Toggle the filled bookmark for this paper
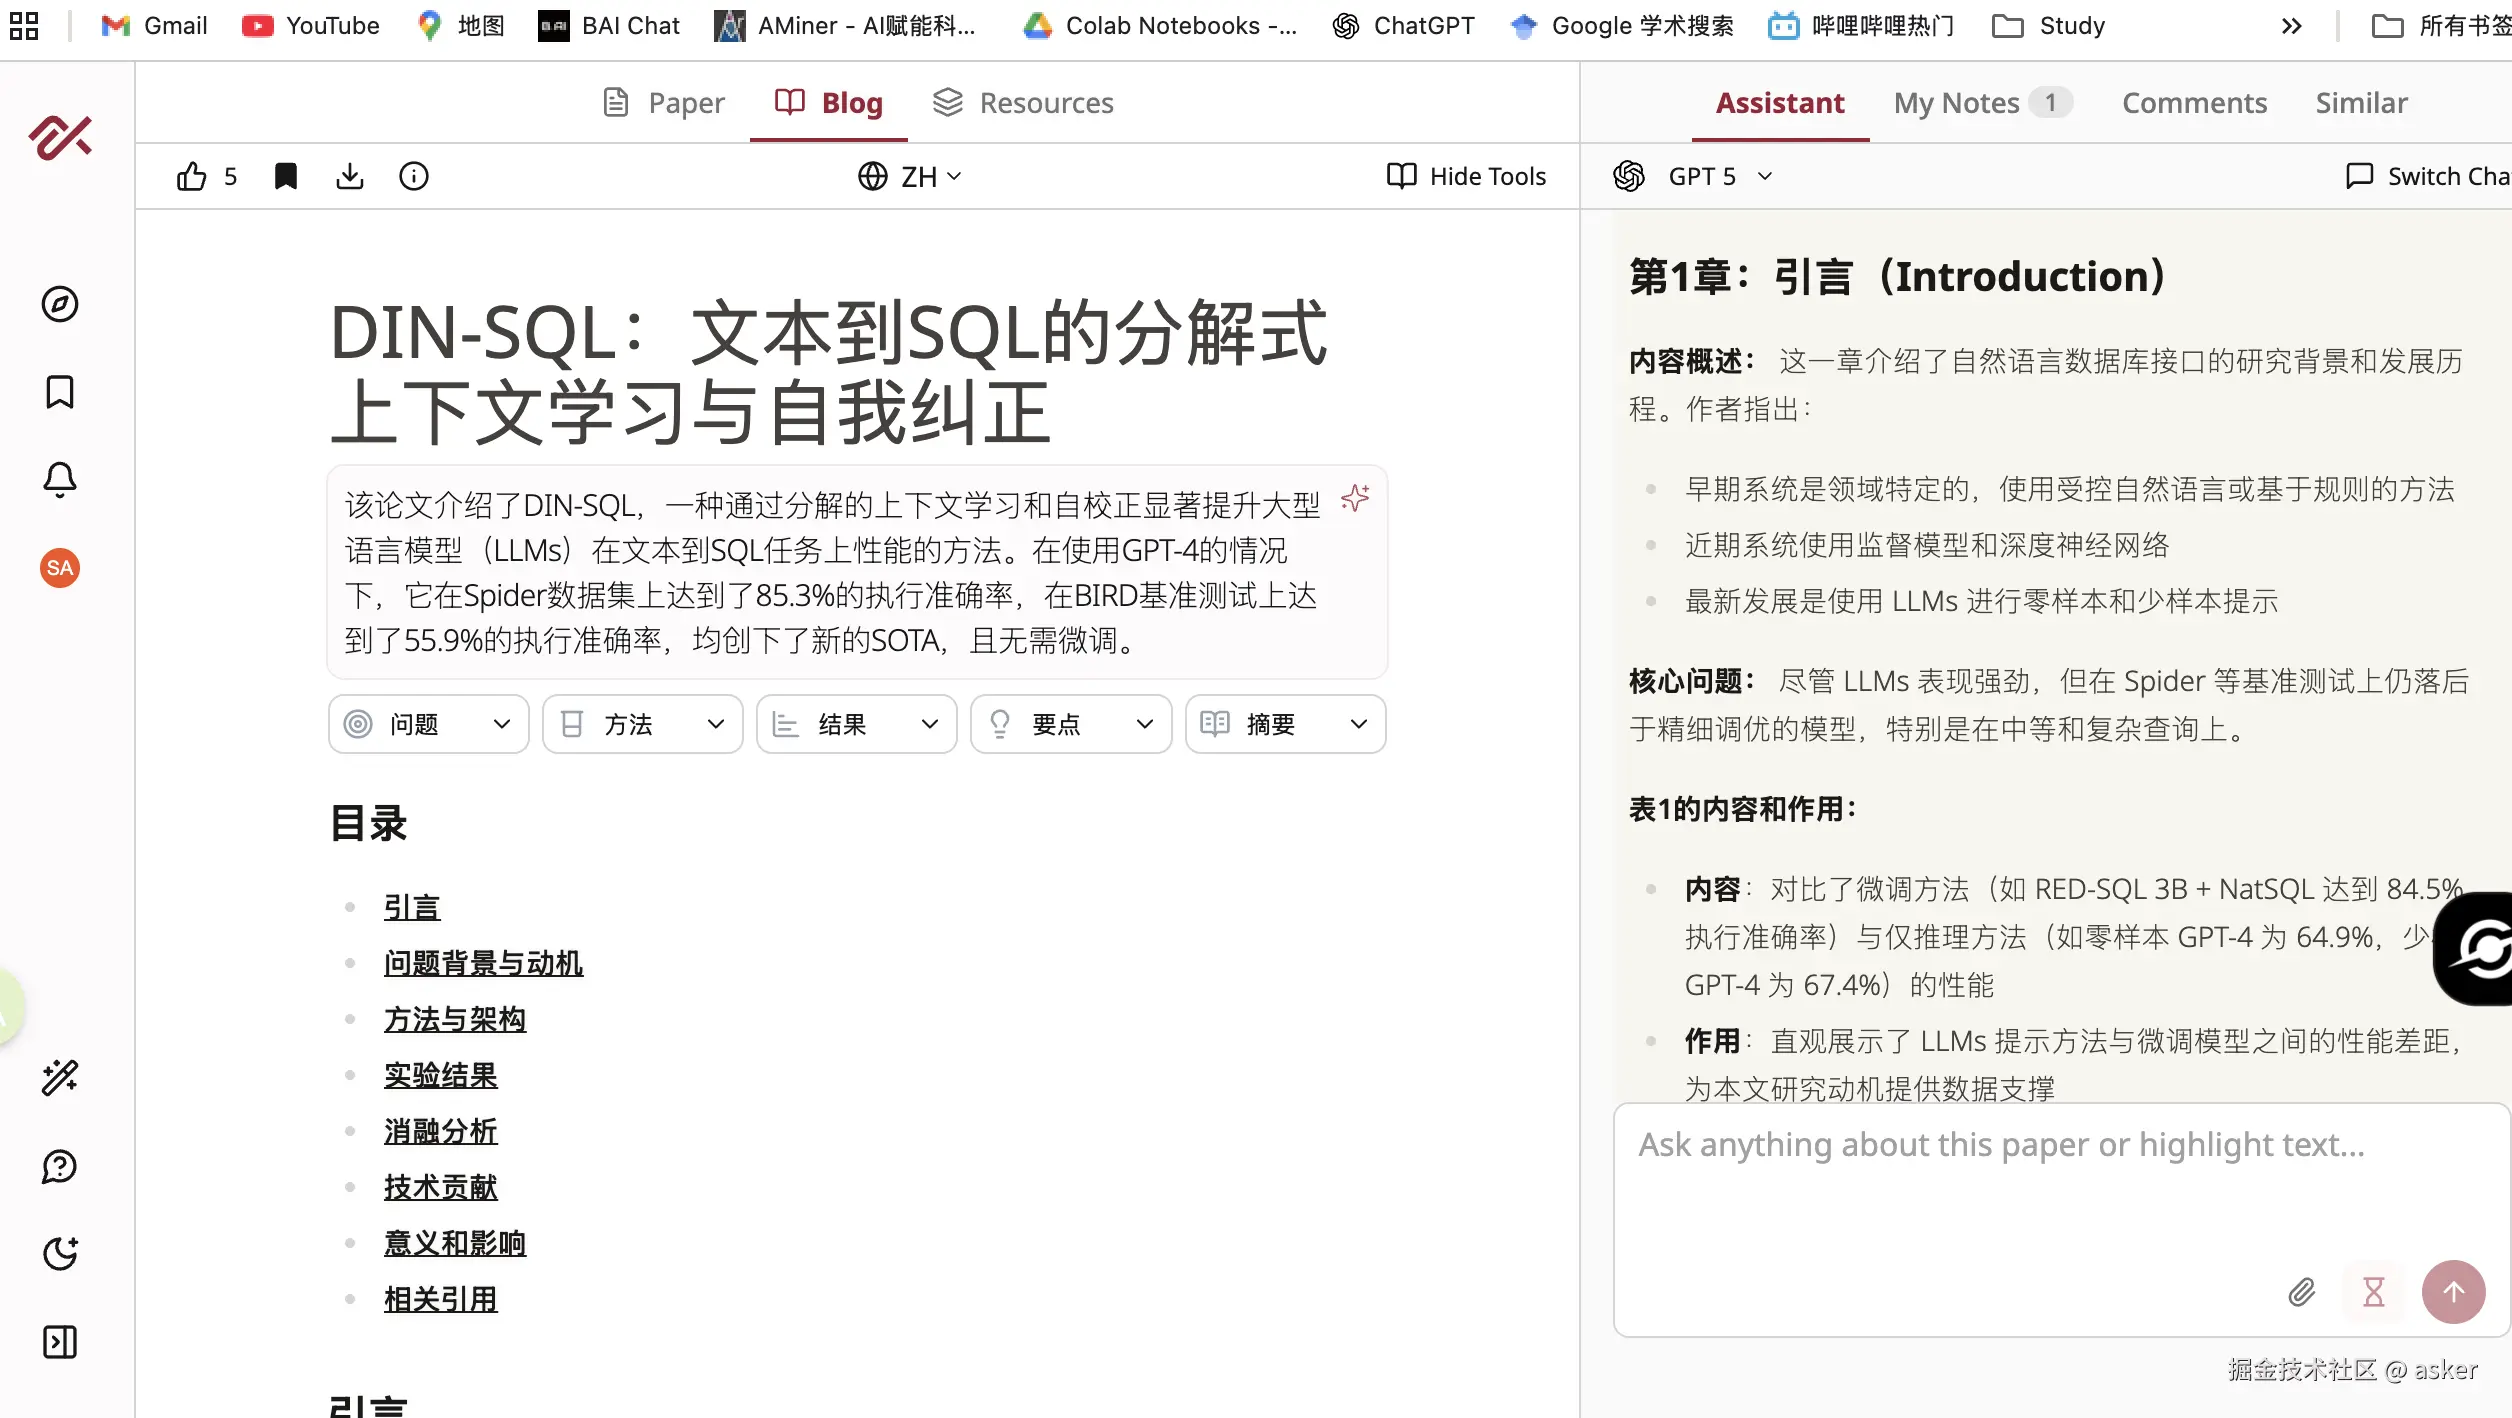Viewport: 2512px width, 1418px height. coord(285,176)
